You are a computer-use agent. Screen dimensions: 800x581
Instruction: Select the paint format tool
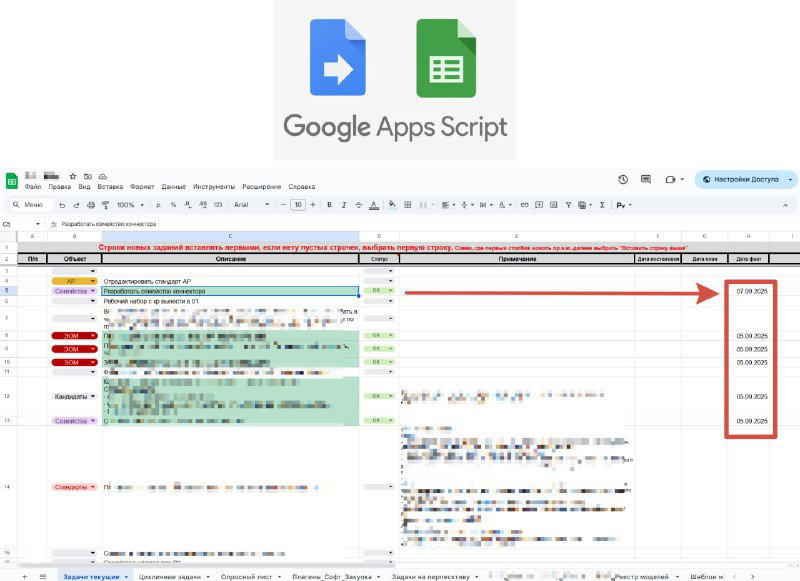tap(106, 205)
